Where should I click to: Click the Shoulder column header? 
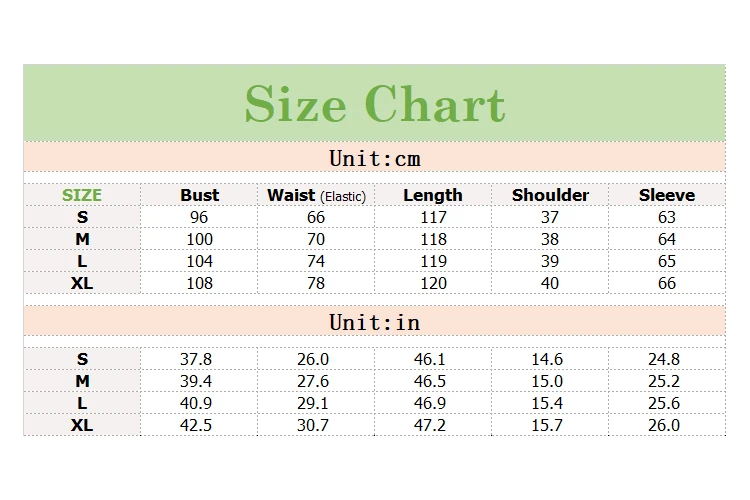coord(550,195)
